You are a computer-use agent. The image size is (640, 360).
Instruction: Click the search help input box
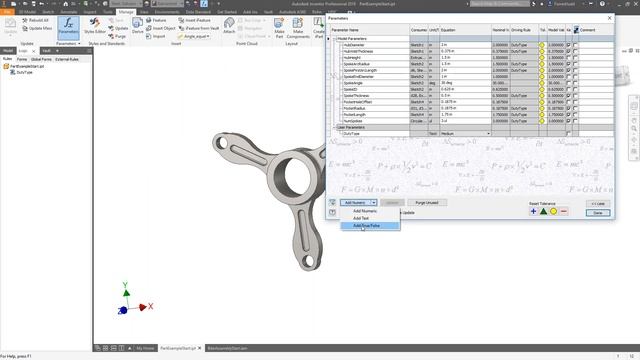tap(500, 4)
